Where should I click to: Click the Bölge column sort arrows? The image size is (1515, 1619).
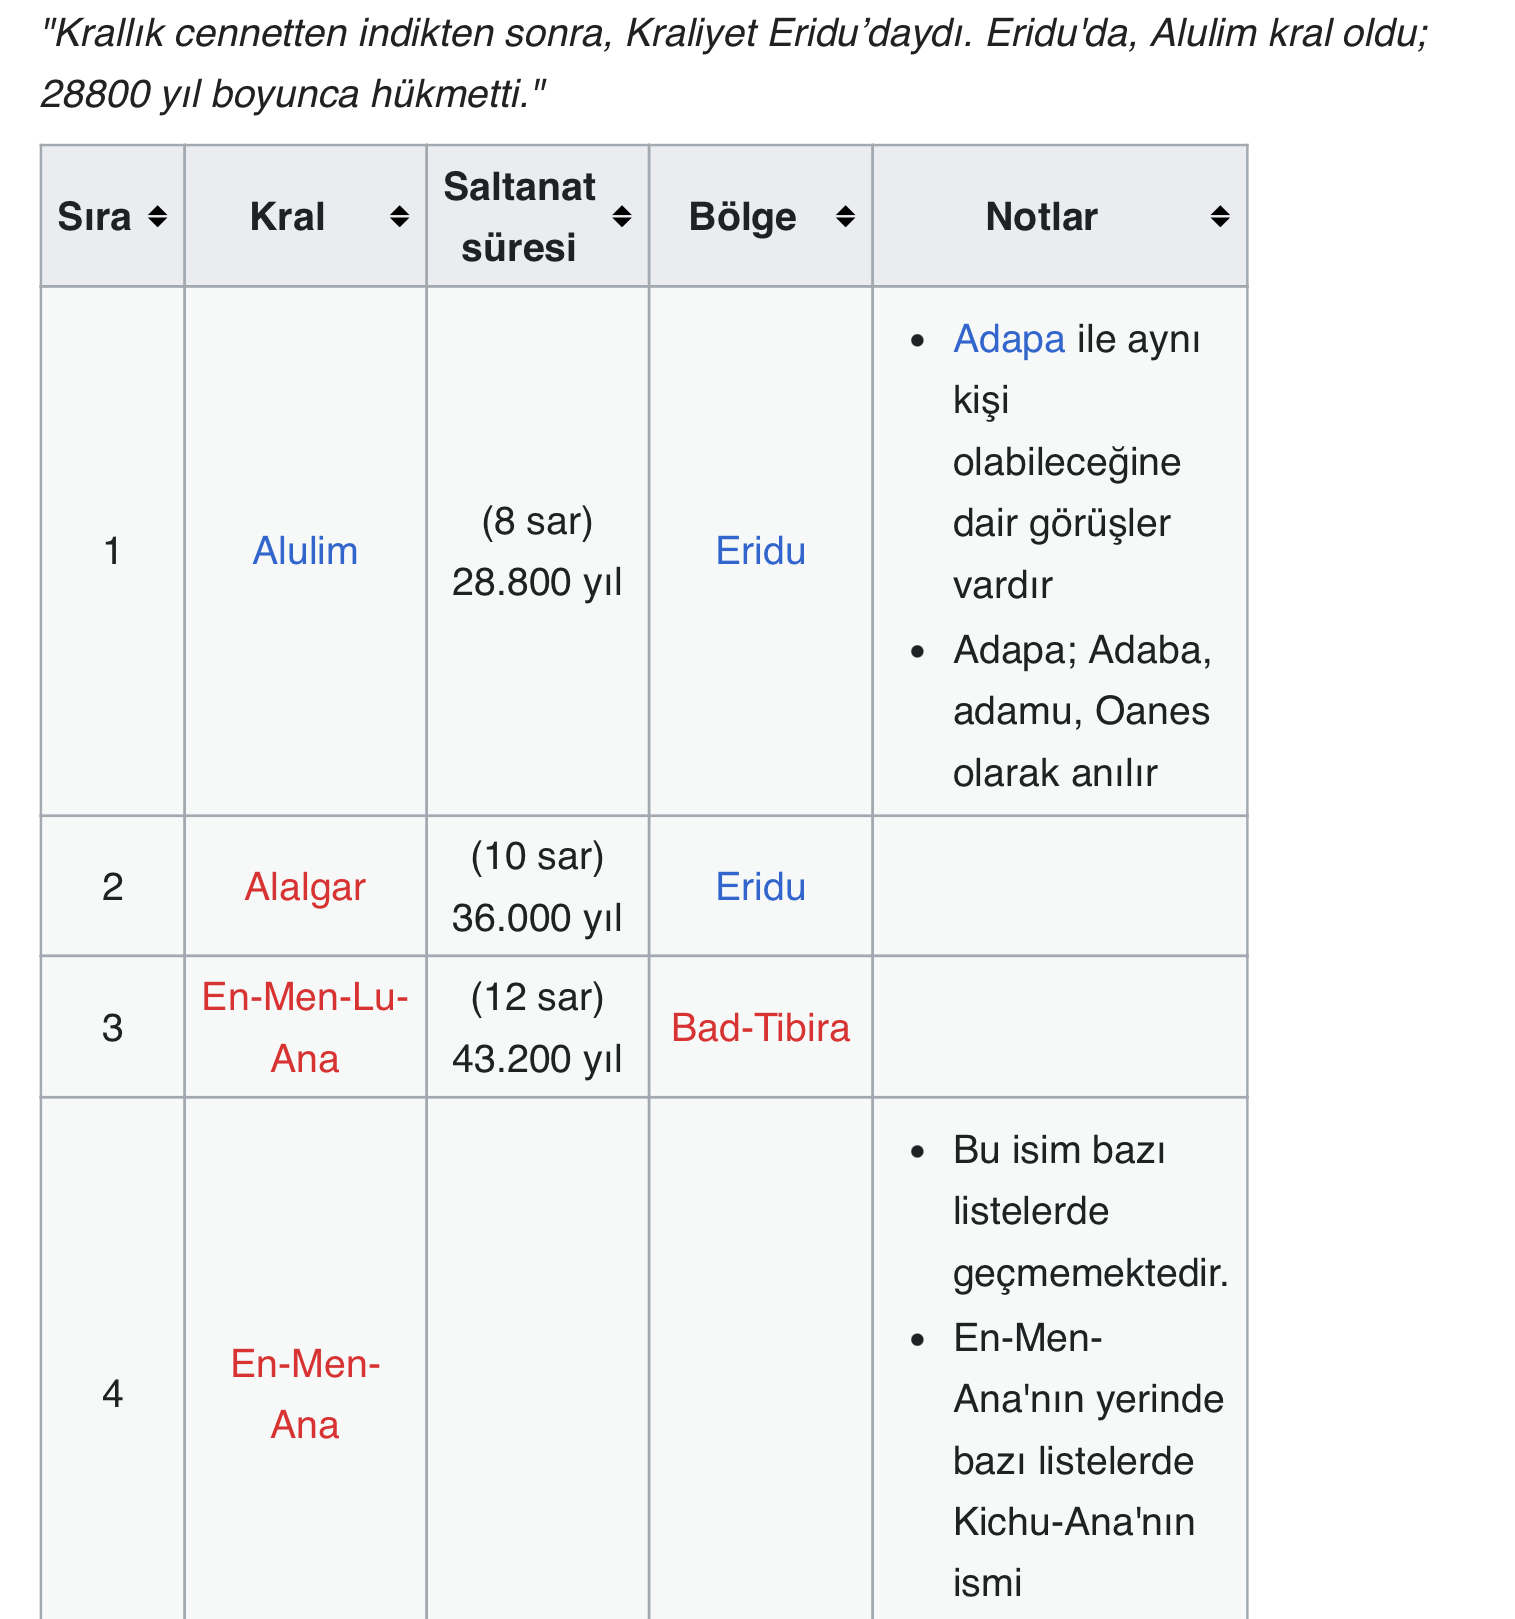(845, 217)
